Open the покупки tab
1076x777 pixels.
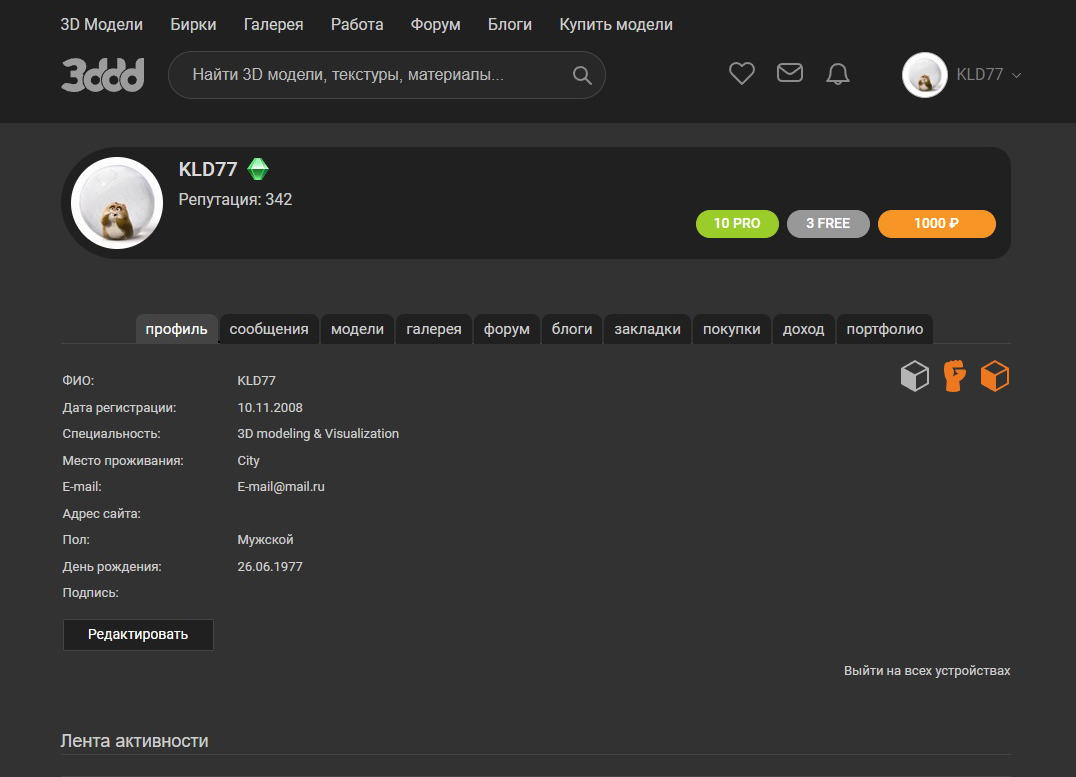tap(732, 329)
